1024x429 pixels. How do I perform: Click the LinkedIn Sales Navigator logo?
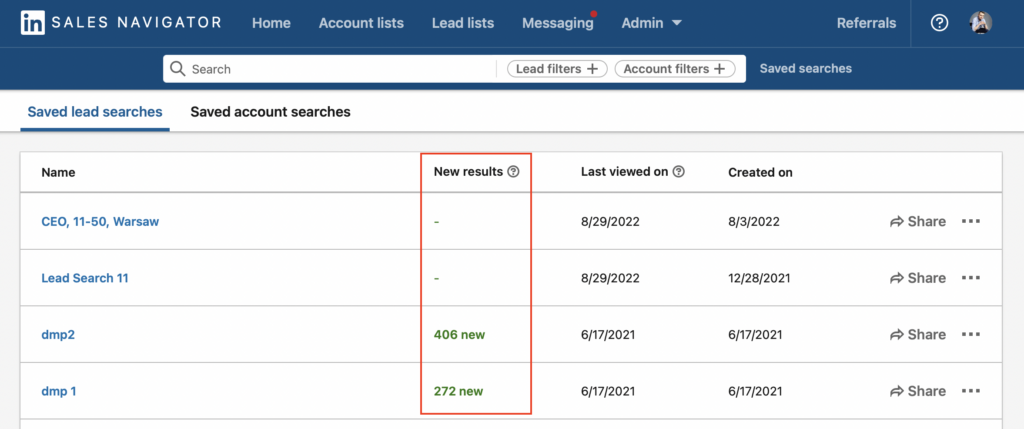point(121,23)
